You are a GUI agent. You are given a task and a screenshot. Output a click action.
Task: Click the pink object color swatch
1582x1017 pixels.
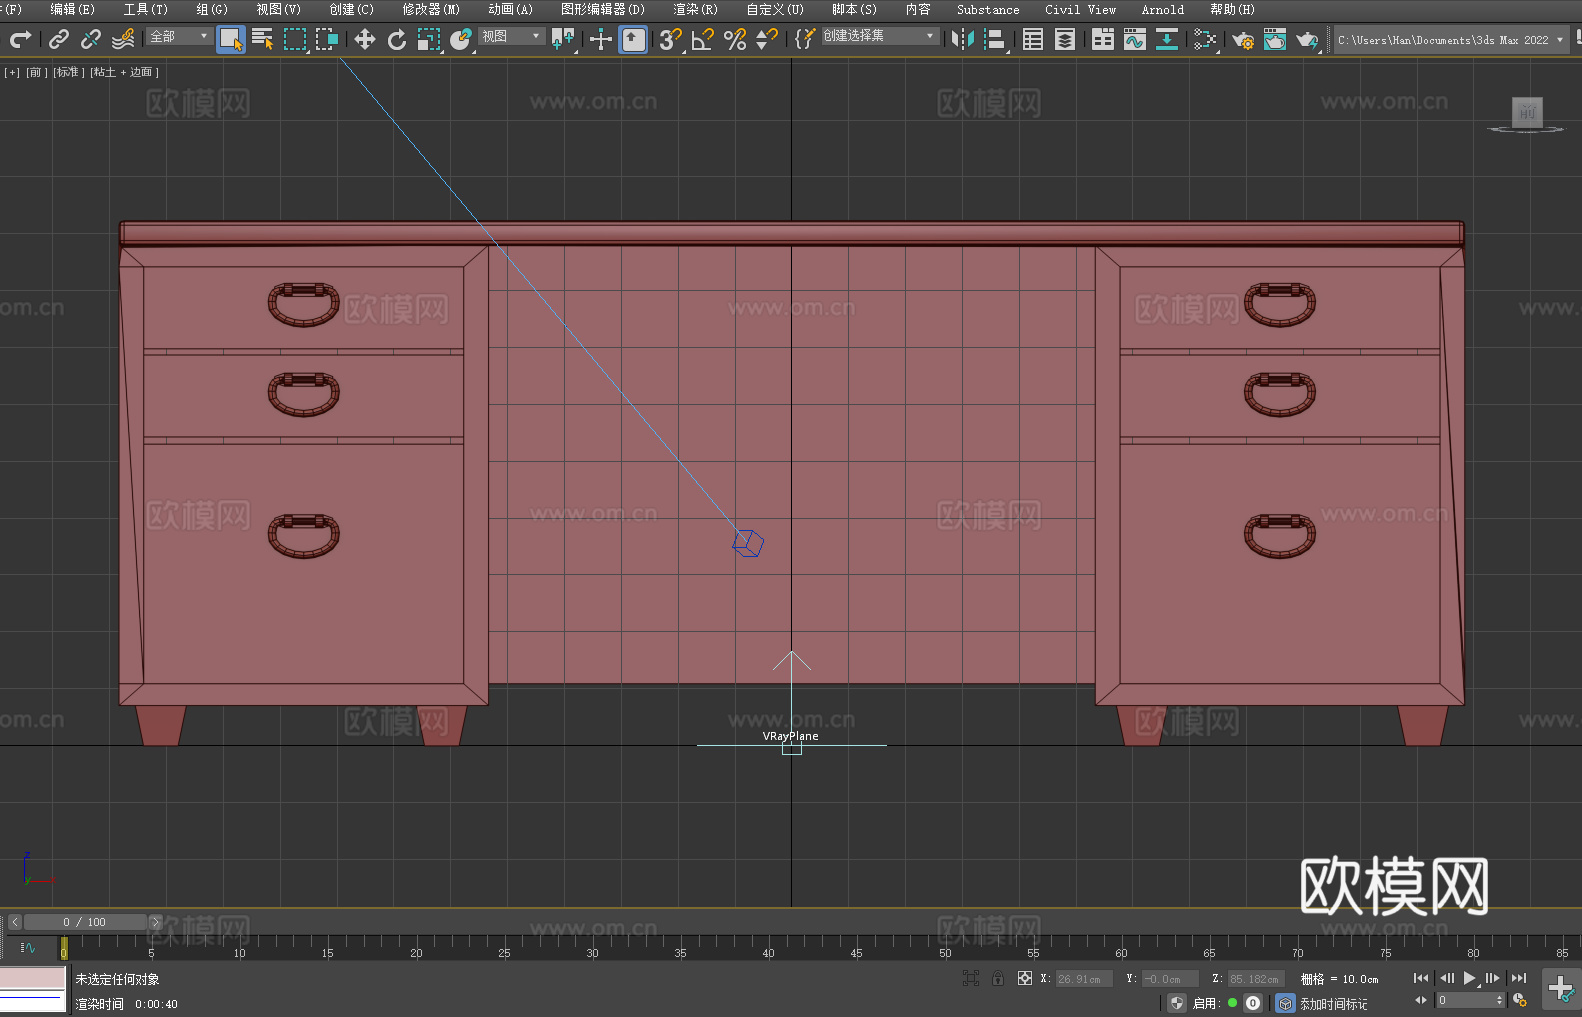click(x=32, y=978)
